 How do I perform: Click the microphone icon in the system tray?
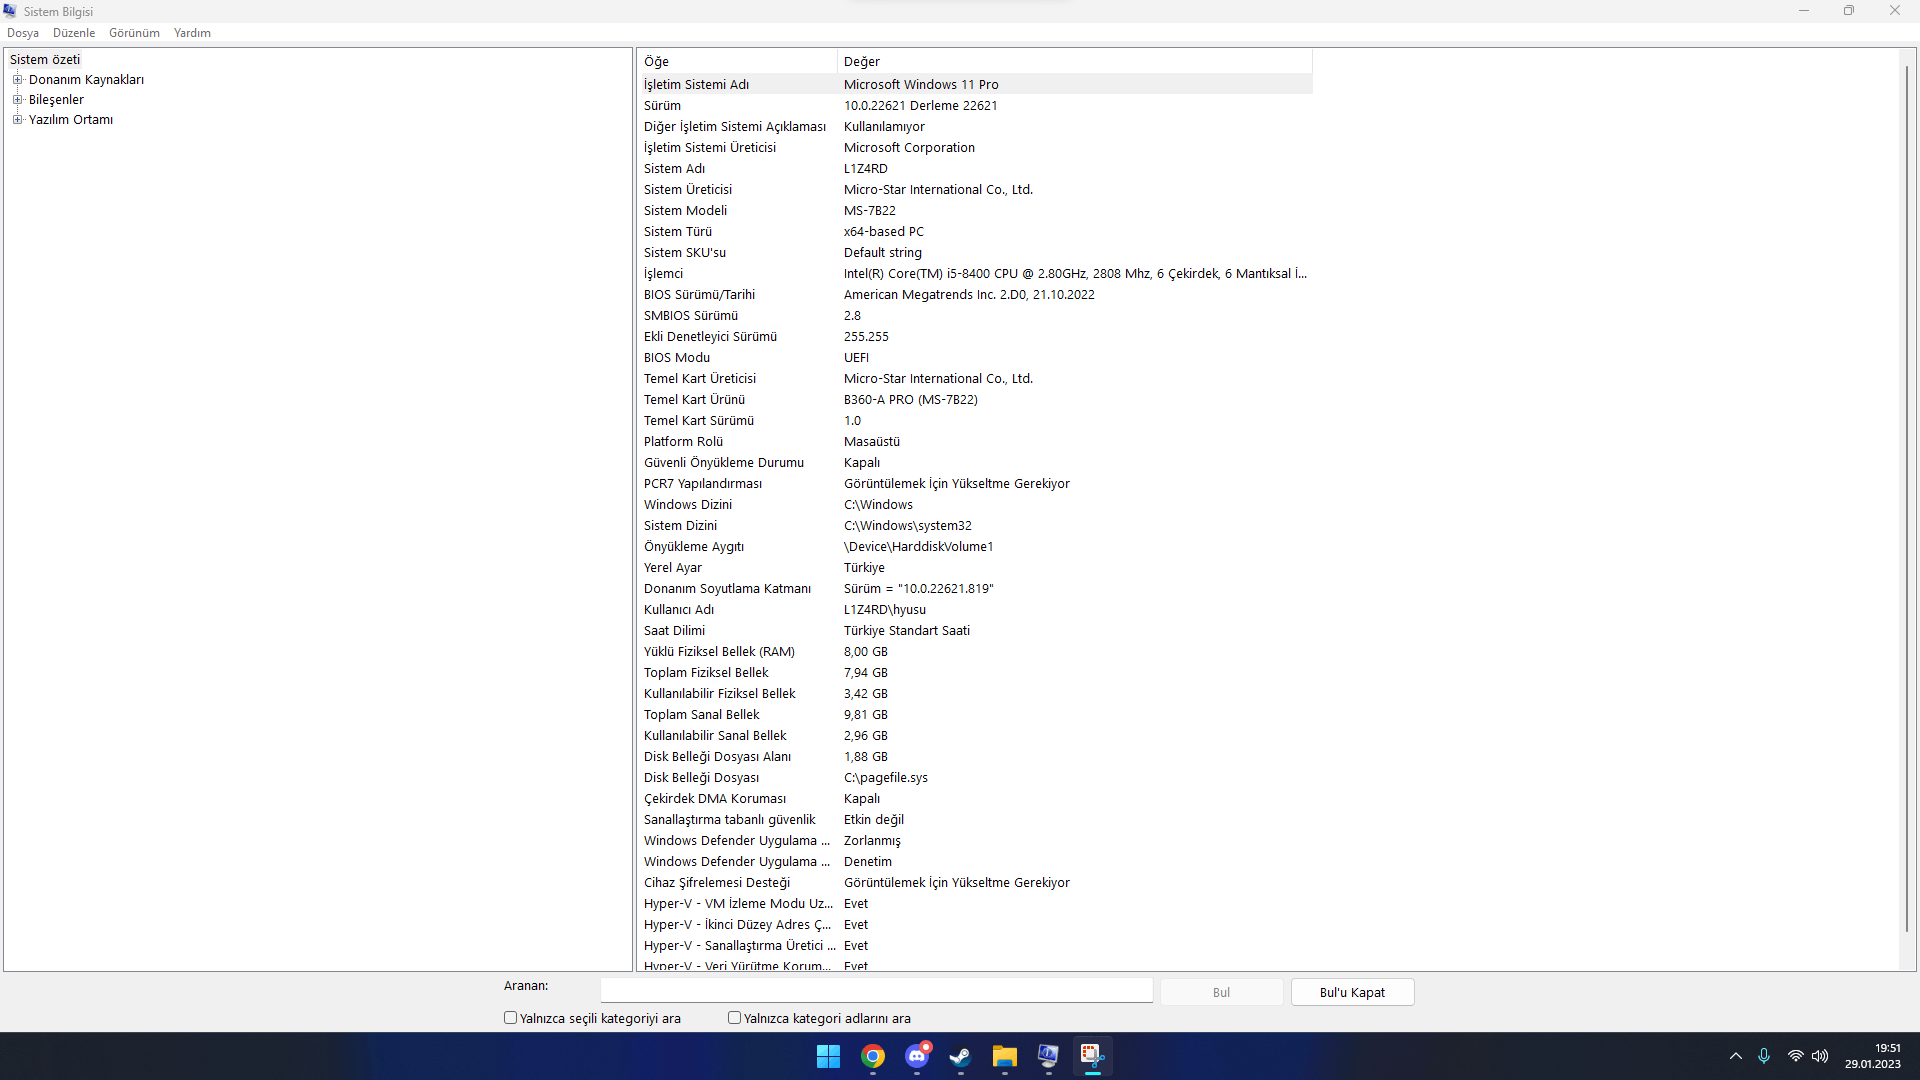coord(1764,1056)
